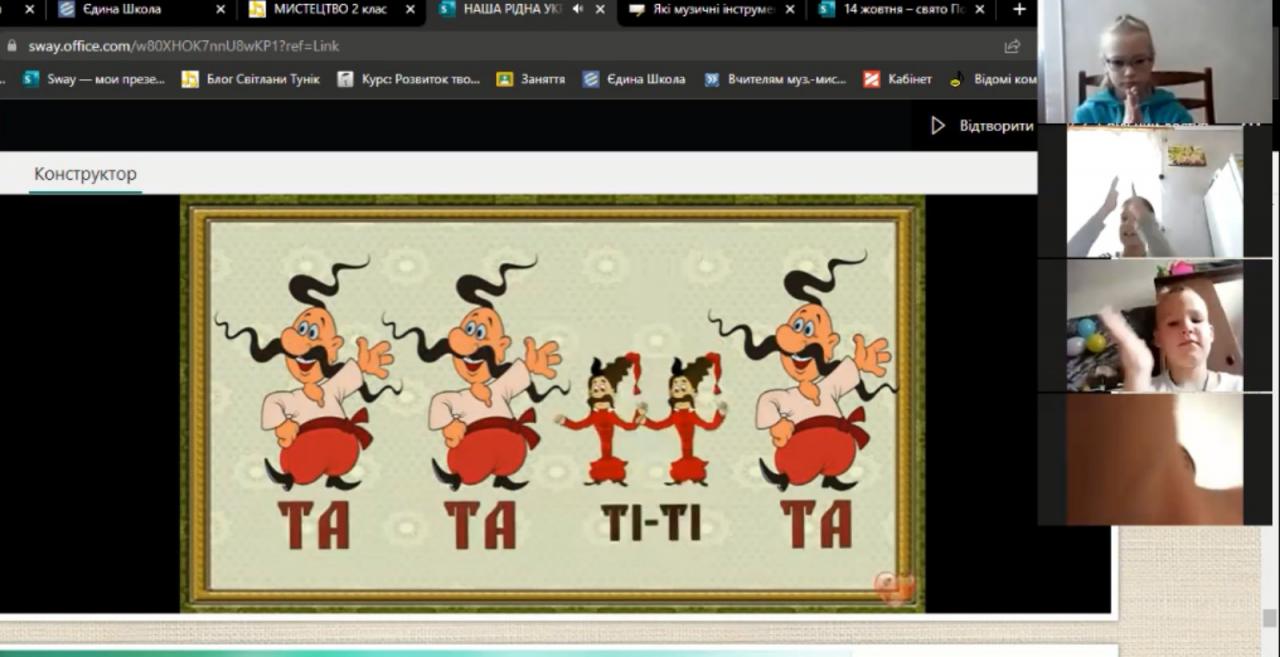
Task: Switch to Які музичні інструменти tab
Action: point(705,10)
